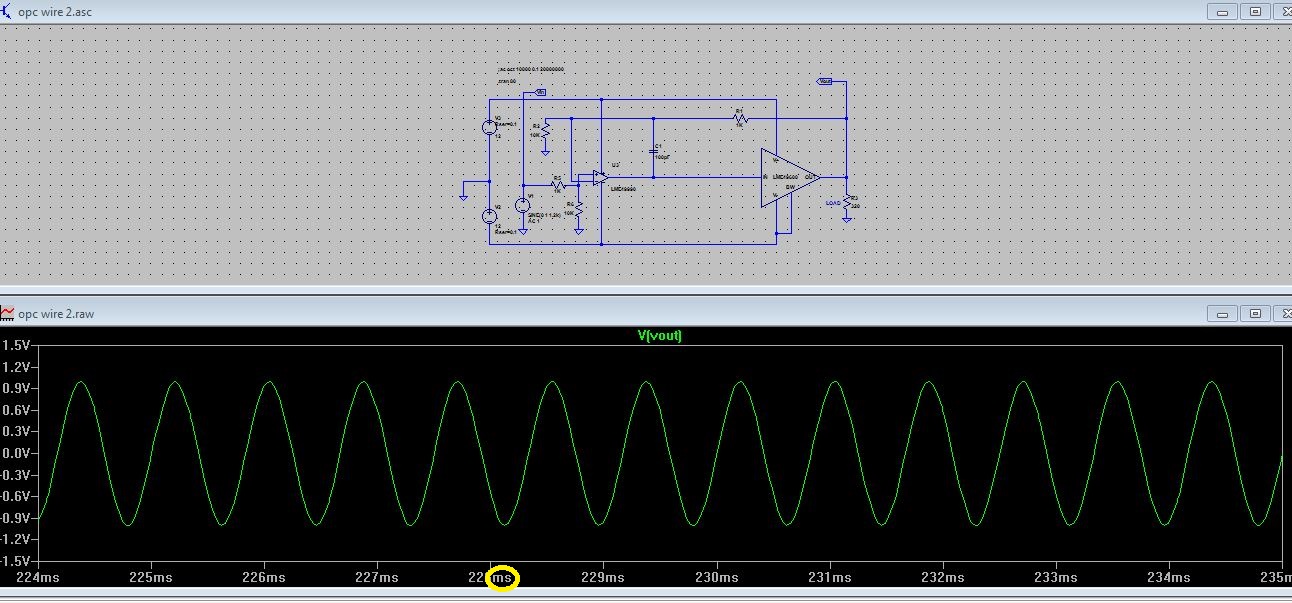Click the .tran simulation directive text
Viewport: 1292px width, 603px height.
click(x=506, y=81)
